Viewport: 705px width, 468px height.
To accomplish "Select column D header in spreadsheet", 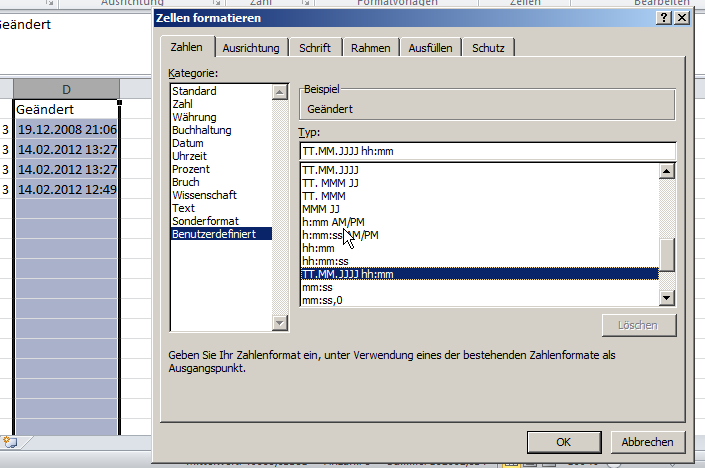I will 67,89.
